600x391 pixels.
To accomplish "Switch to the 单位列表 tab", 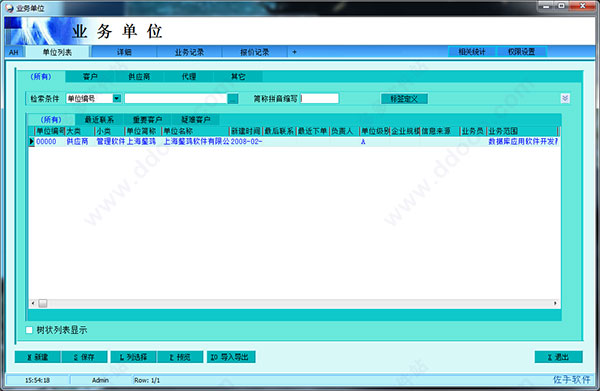I will [57, 52].
